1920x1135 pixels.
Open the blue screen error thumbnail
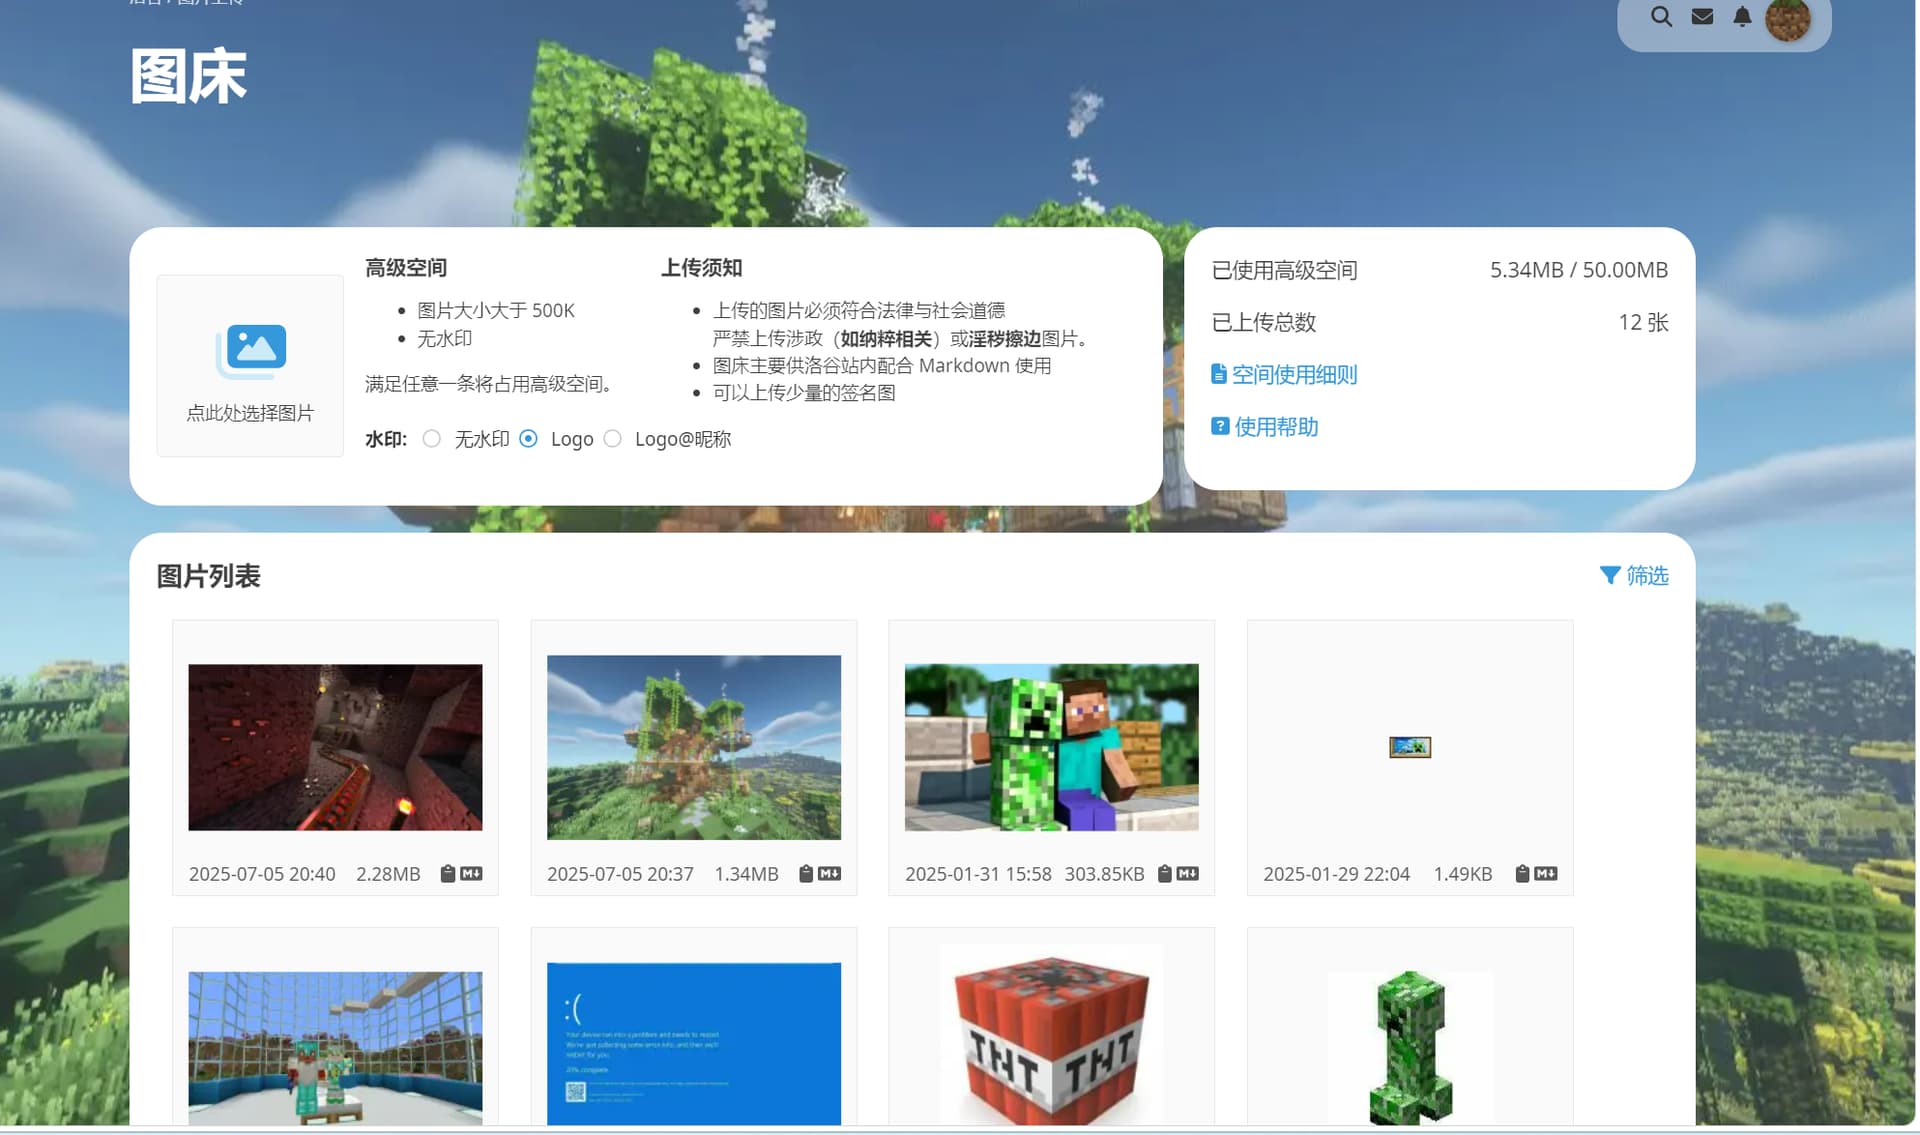pos(693,1043)
